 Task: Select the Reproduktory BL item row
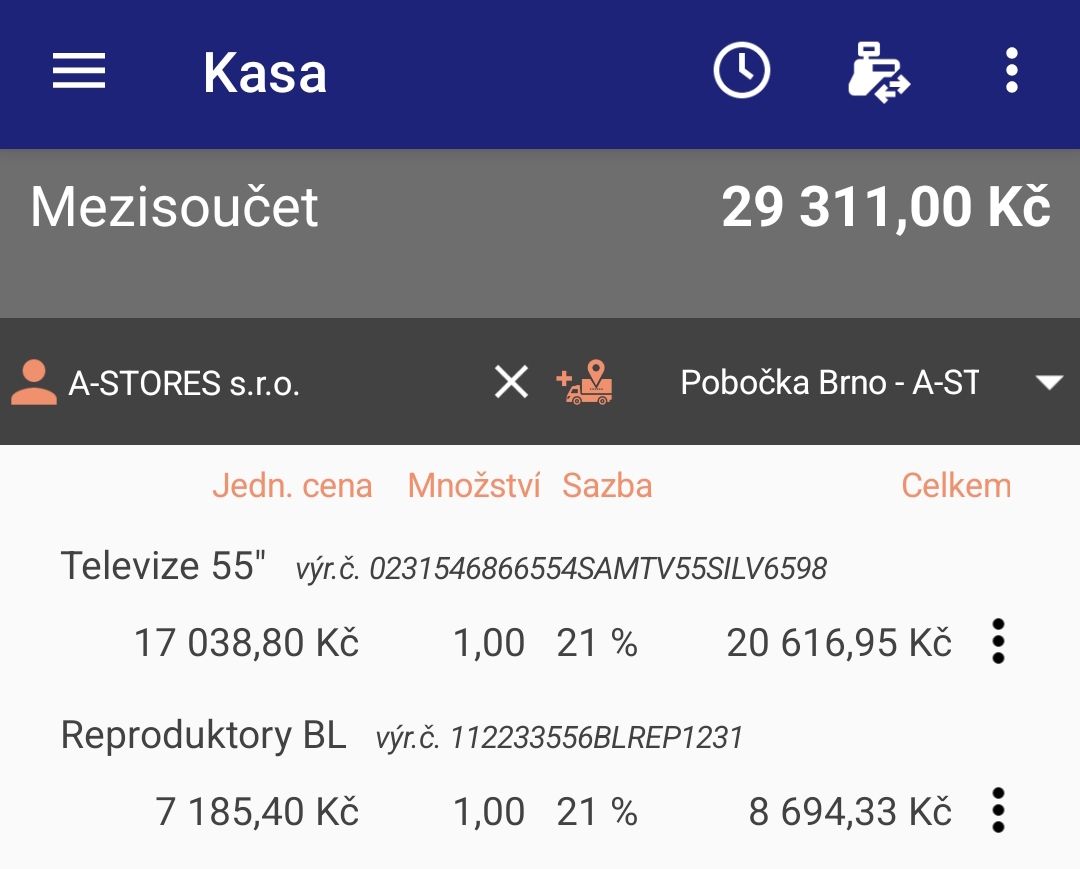click(x=540, y=775)
